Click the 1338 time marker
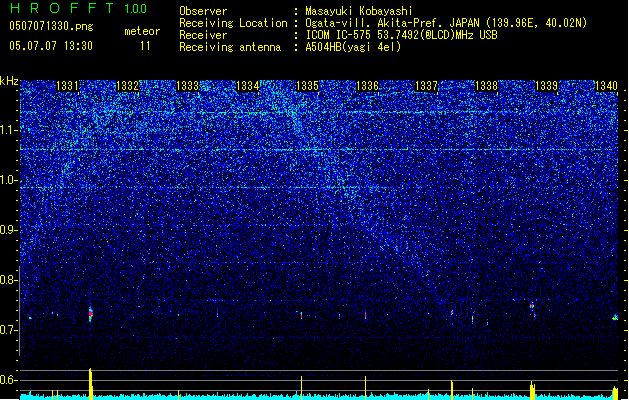The width and height of the screenshot is (629, 400). coord(487,86)
